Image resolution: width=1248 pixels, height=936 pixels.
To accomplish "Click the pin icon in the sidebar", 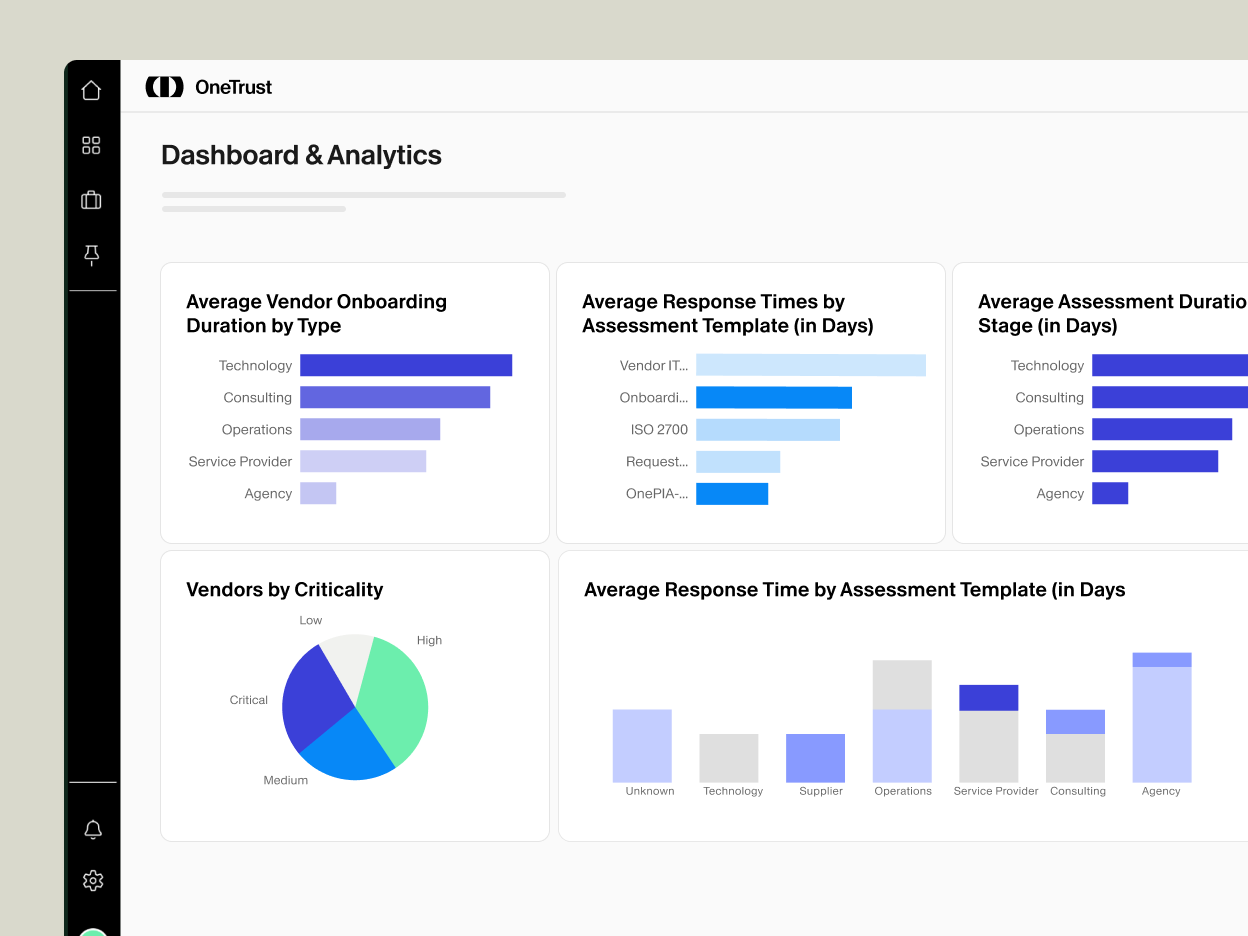I will (x=92, y=255).
